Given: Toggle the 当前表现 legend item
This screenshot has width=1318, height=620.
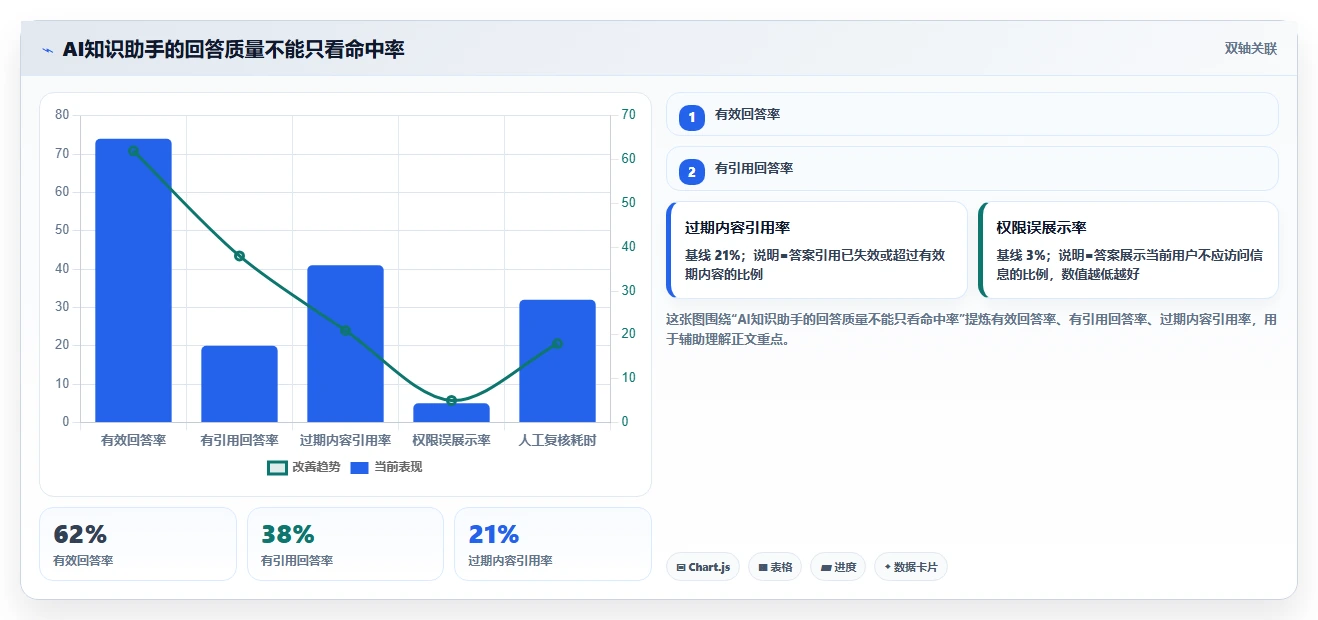Looking at the screenshot, I should pos(386,467).
